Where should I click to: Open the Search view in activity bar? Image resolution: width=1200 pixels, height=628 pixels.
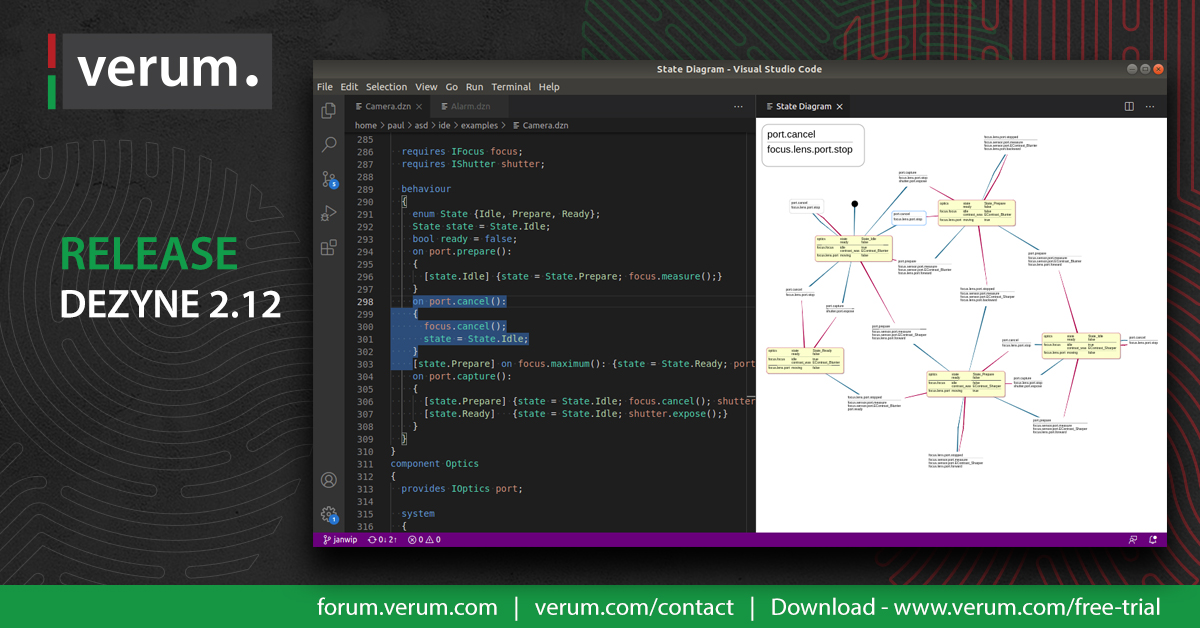328,145
